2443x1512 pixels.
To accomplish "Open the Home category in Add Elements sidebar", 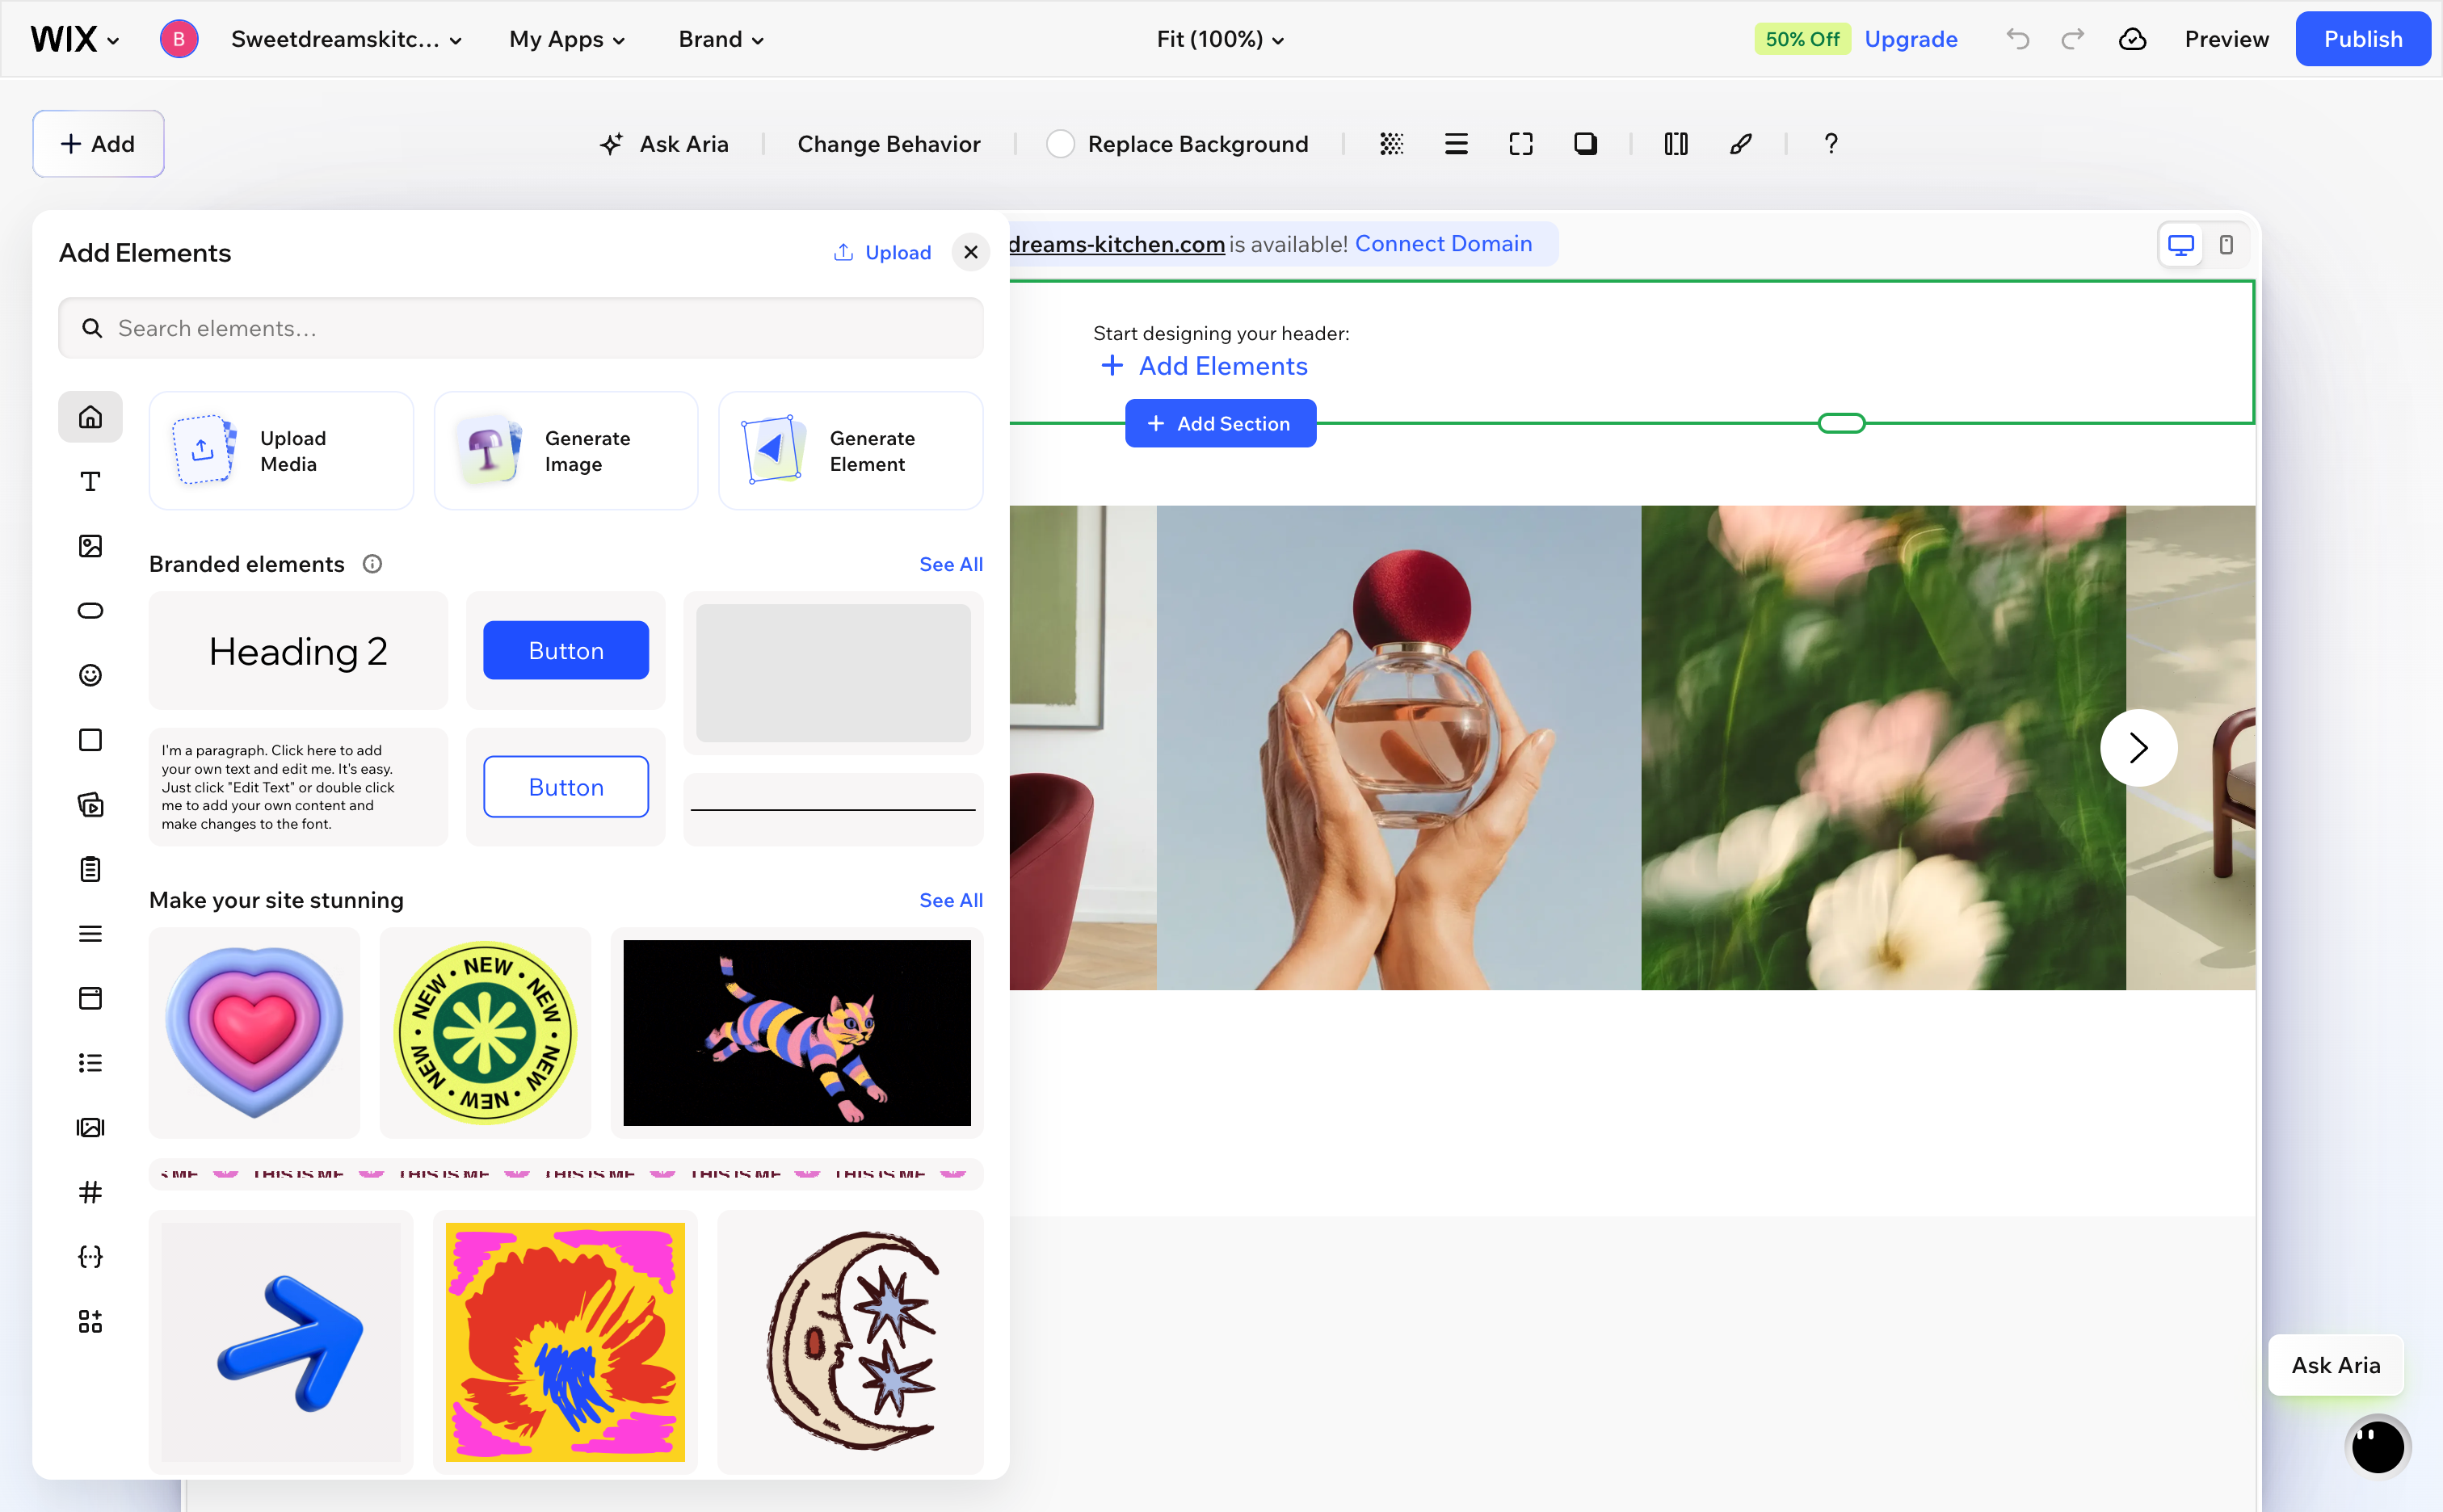I will pos(90,416).
